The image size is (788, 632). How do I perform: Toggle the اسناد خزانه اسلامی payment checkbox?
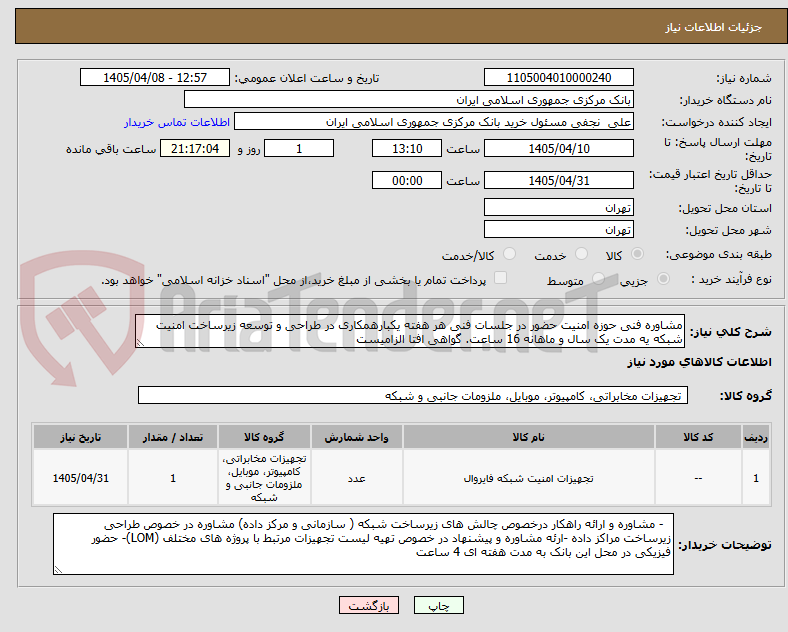[501, 278]
